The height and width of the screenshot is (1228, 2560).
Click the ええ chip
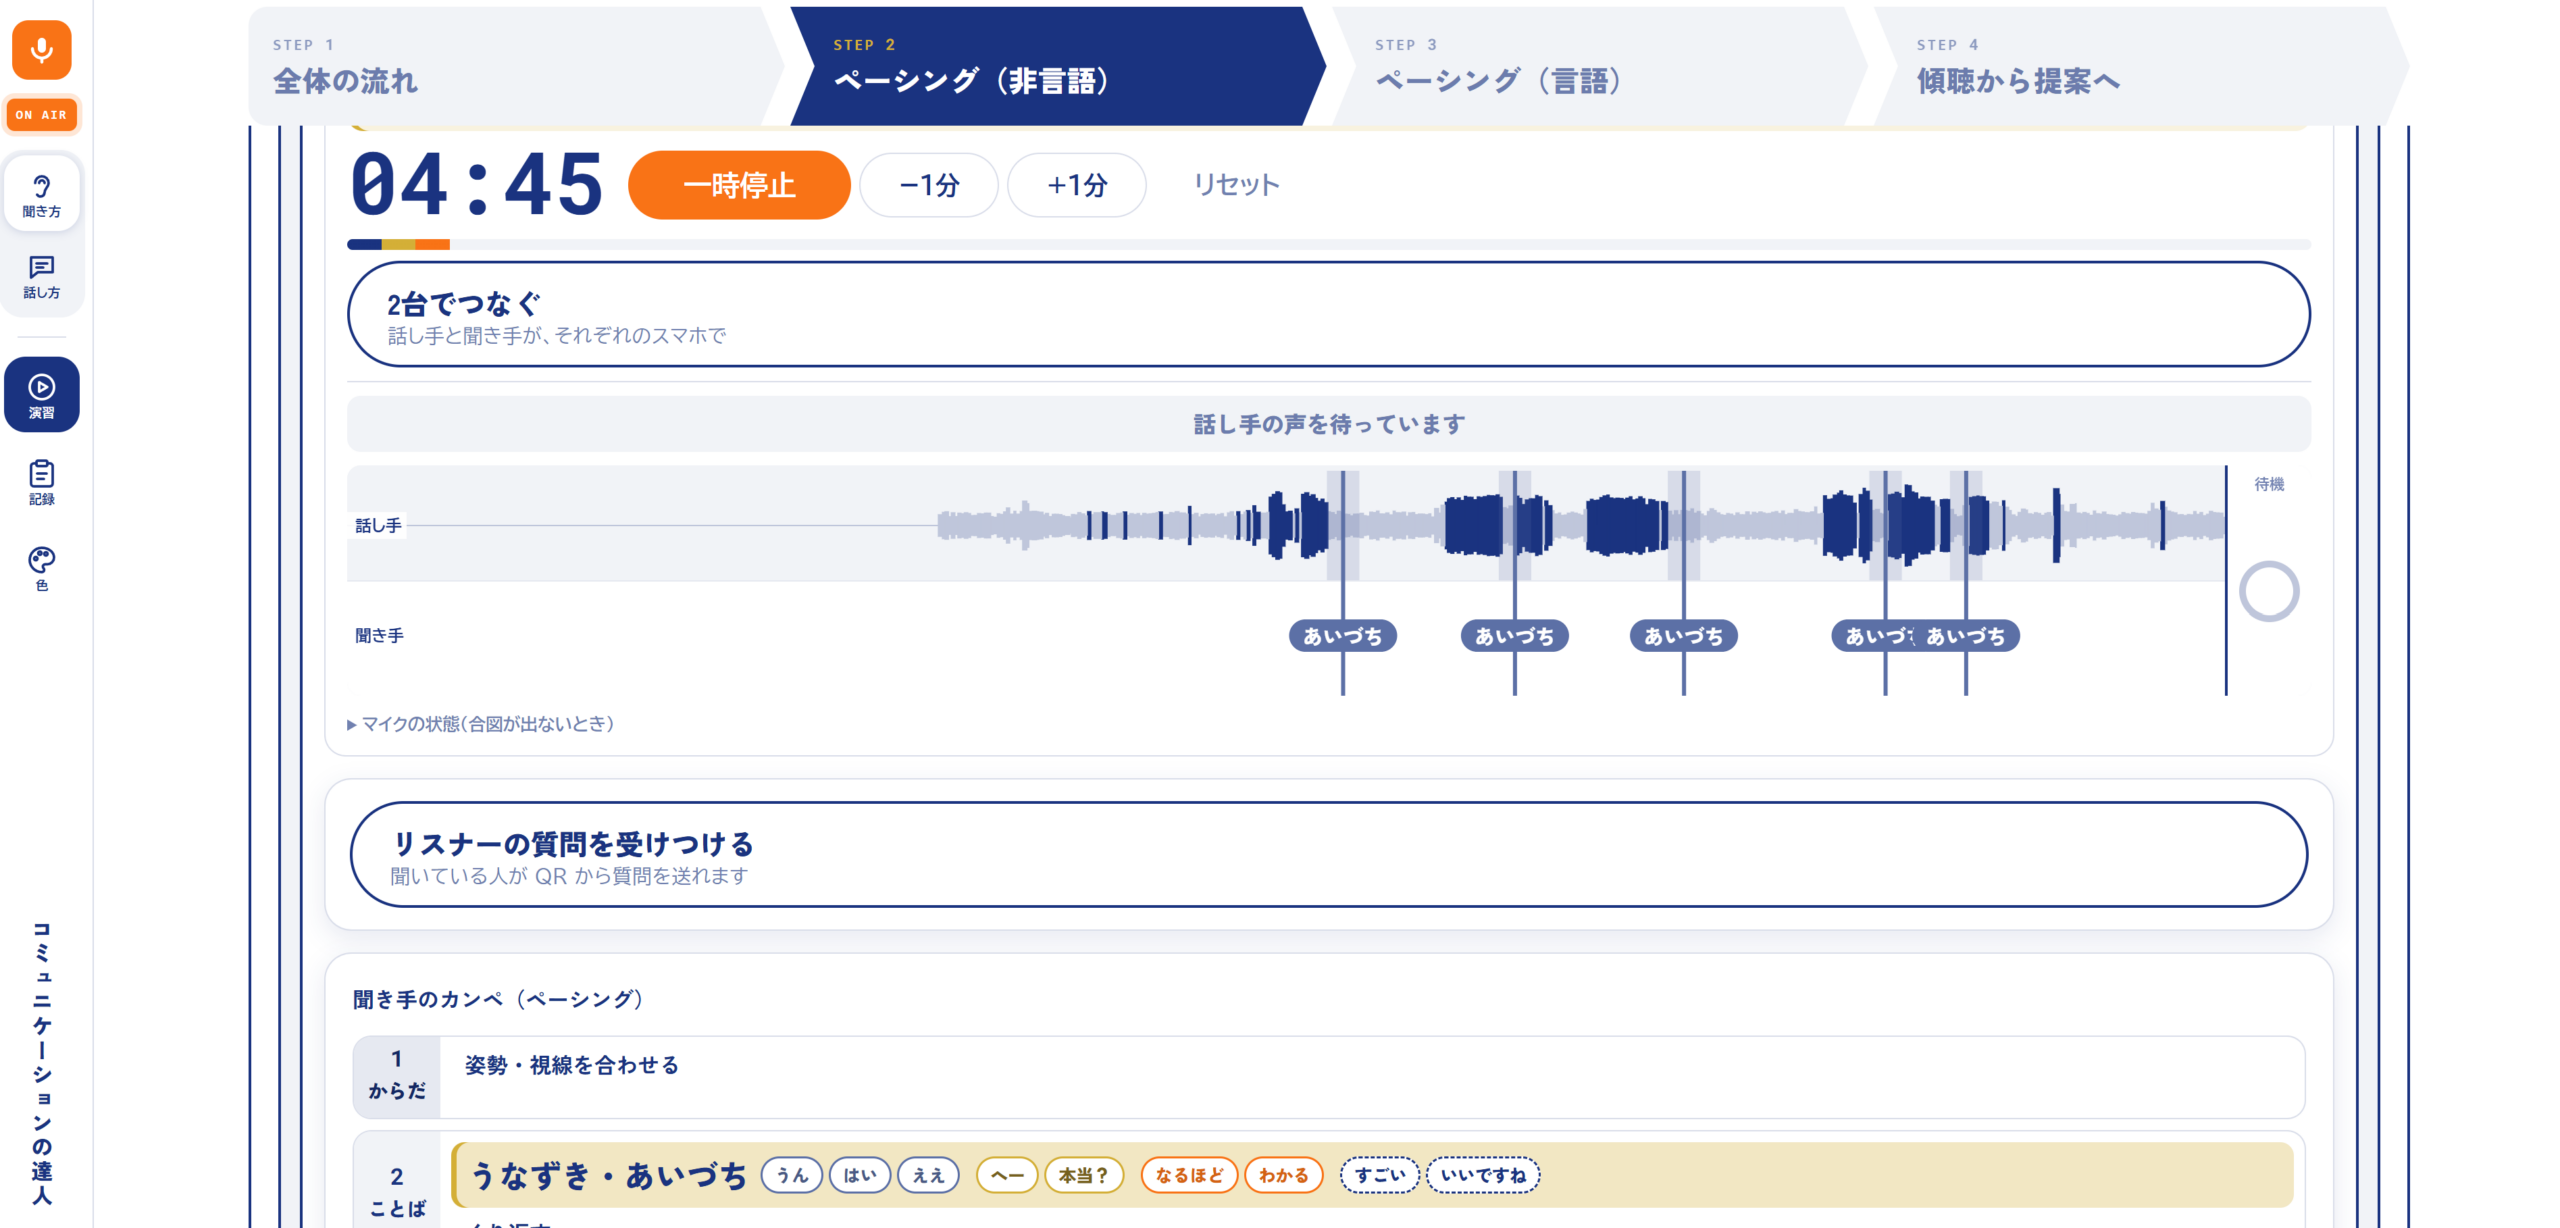pyautogui.click(x=928, y=1175)
